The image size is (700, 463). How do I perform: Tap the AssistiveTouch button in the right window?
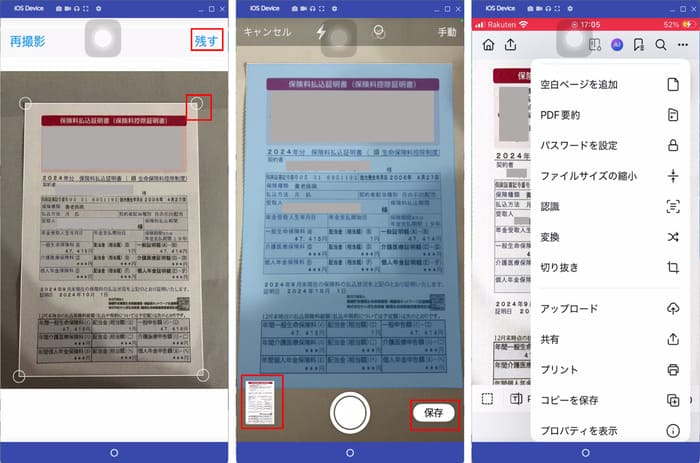(x=575, y=38)
